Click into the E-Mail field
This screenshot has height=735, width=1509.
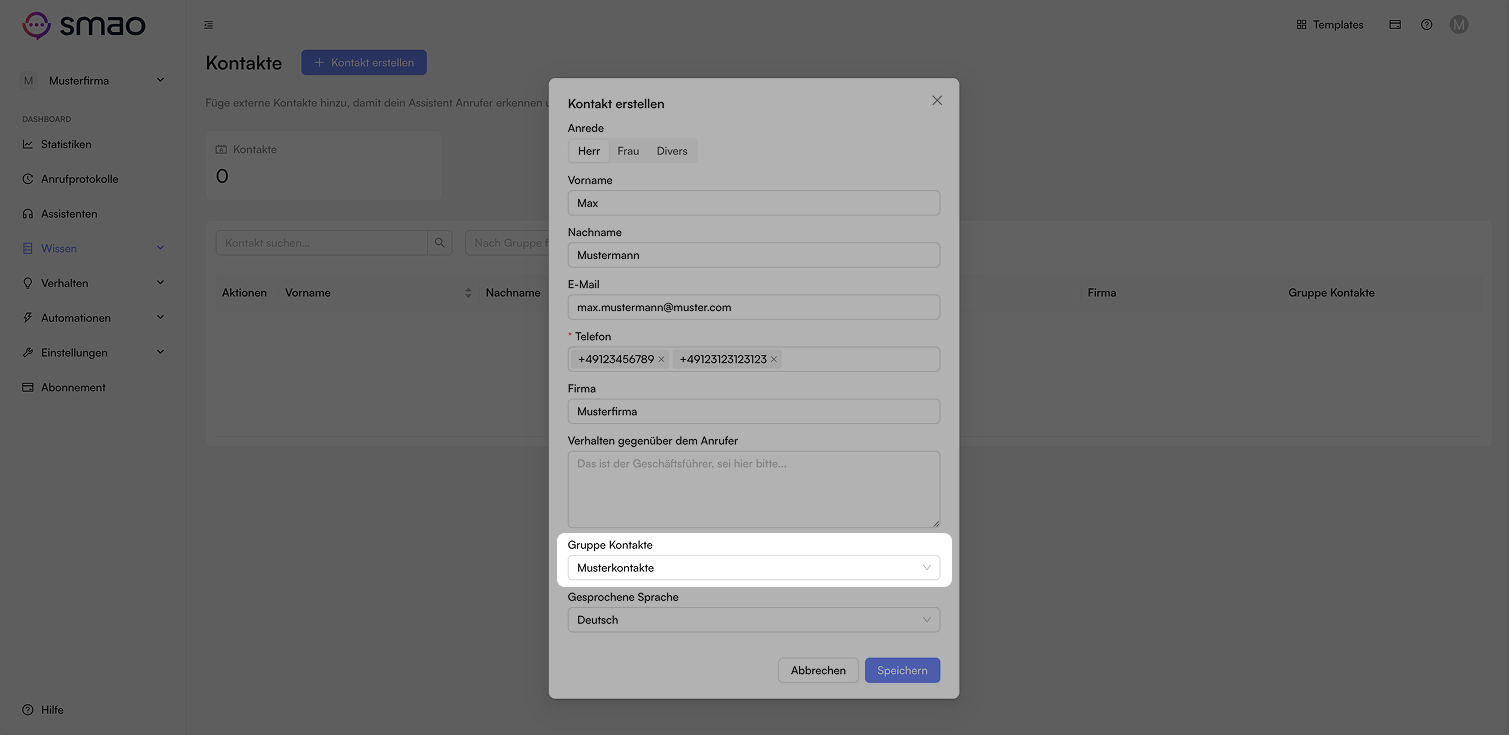coord(754,307)
